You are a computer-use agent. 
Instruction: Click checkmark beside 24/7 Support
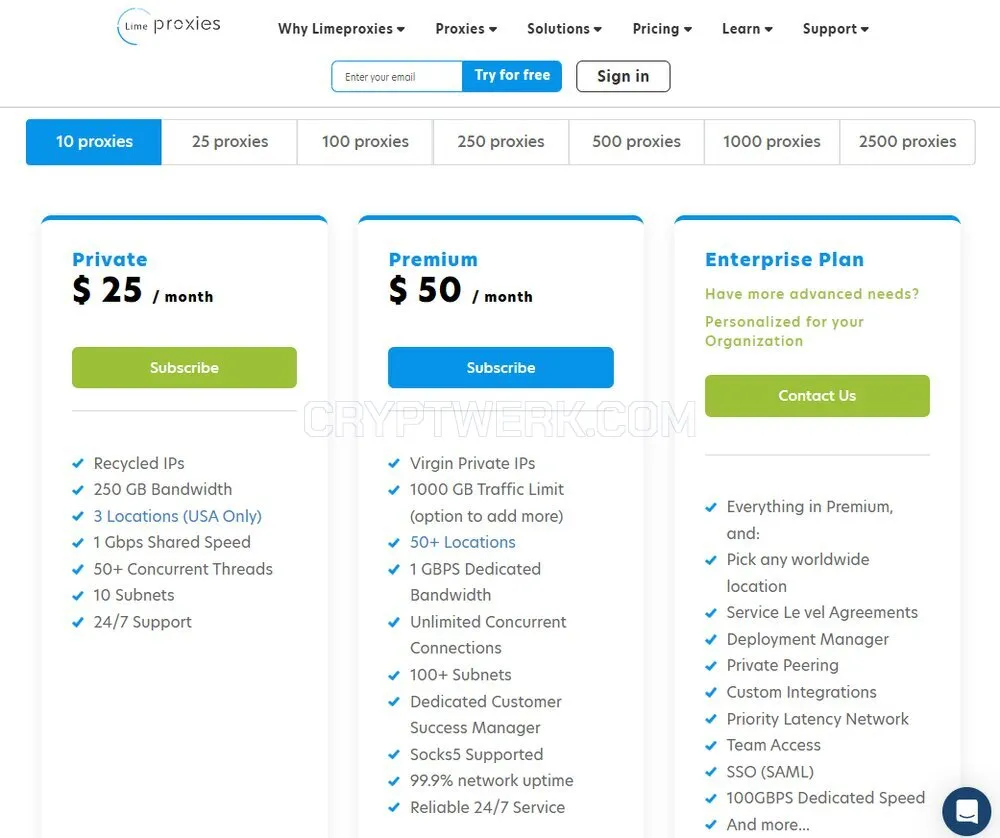tap(78, 622)
